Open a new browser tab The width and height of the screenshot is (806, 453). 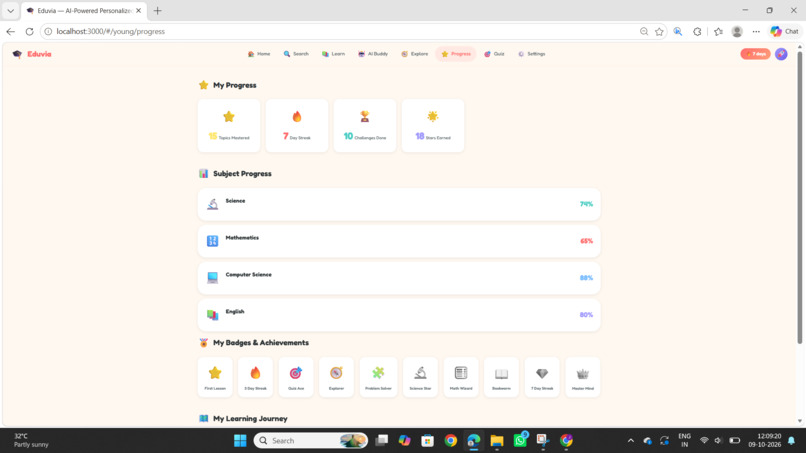(157, 11)
